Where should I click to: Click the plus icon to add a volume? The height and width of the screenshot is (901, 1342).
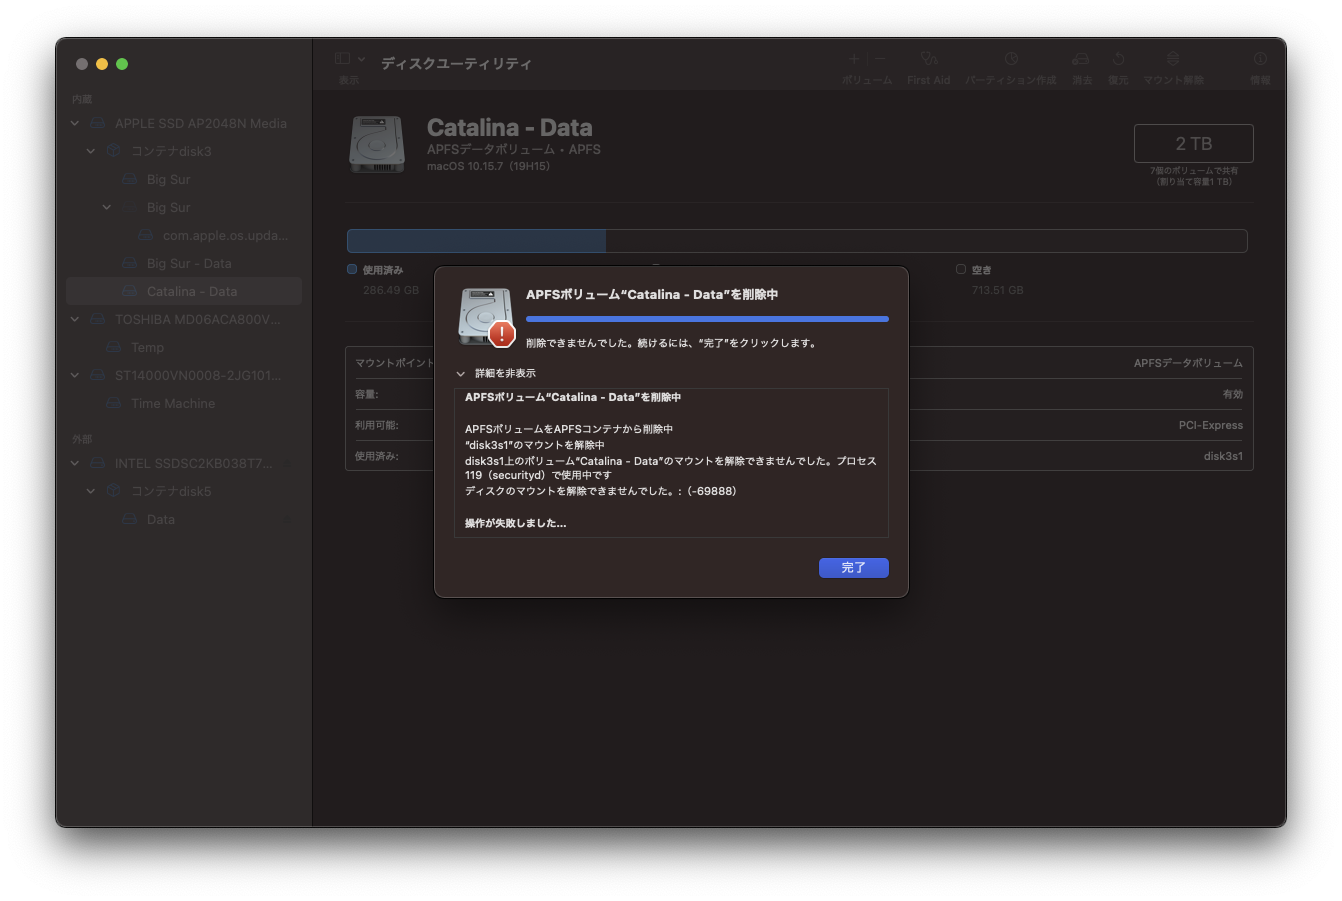click(854, 60)
